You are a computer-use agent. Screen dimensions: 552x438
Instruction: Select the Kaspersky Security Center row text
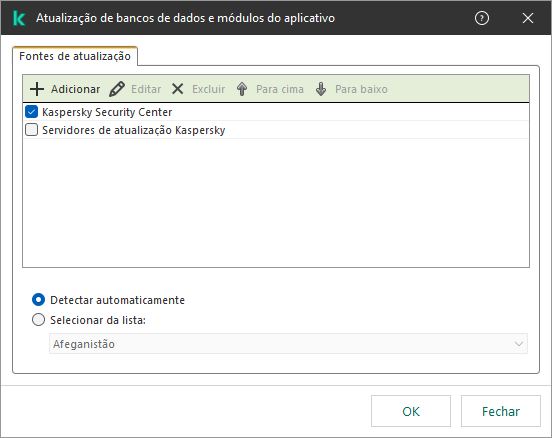pos(107,112)
